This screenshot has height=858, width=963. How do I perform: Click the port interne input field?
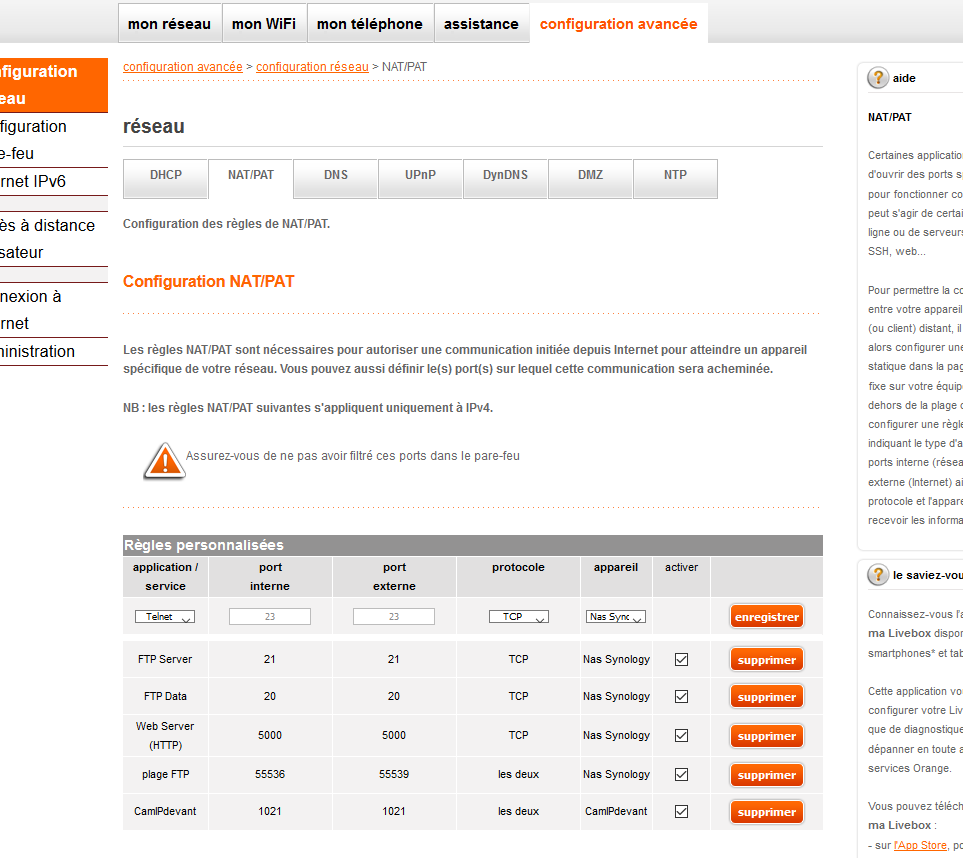tap(270, 617)
